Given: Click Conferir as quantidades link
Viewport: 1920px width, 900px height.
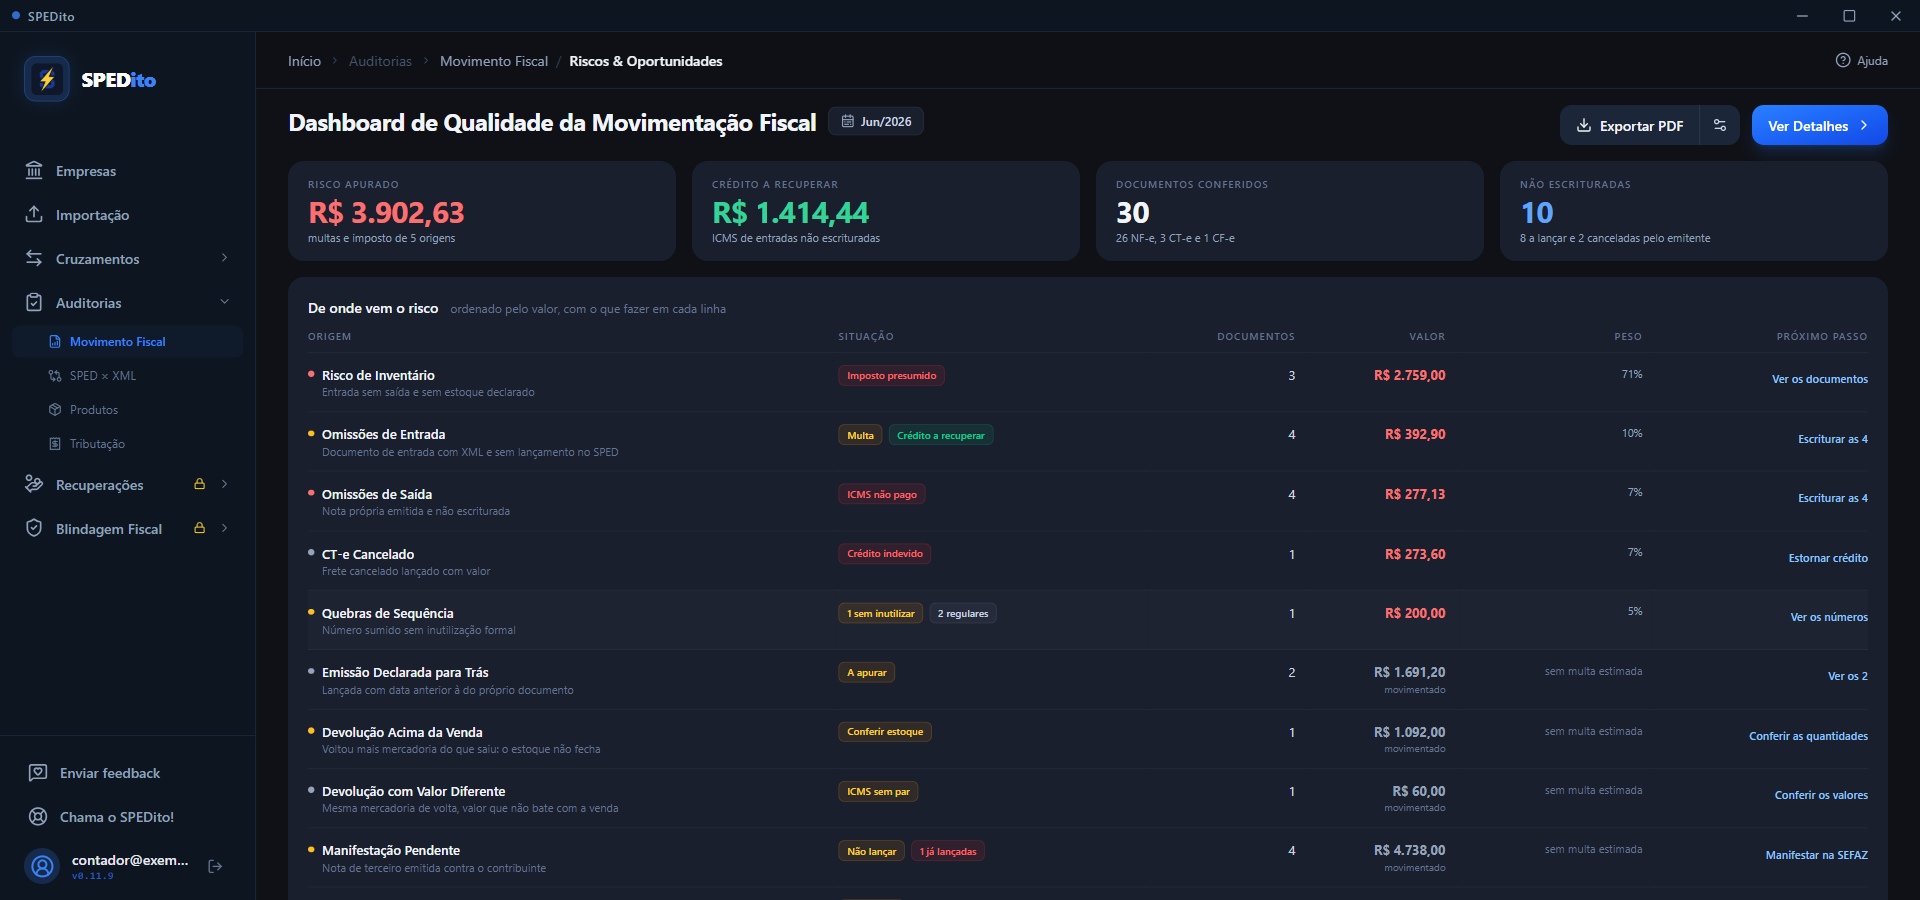Looking at the screenshot, I should (x=1808, y=736).
